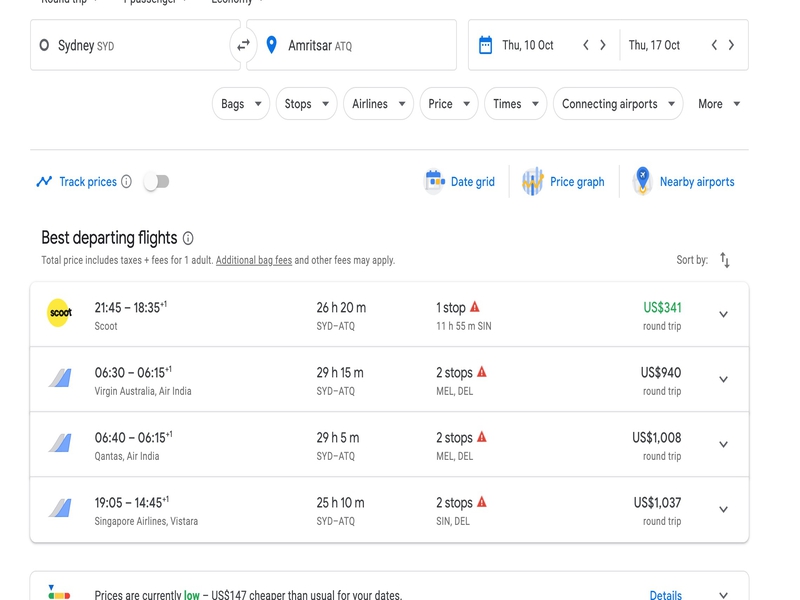Click the Thu, 17 Oct return date

(654, 45)
